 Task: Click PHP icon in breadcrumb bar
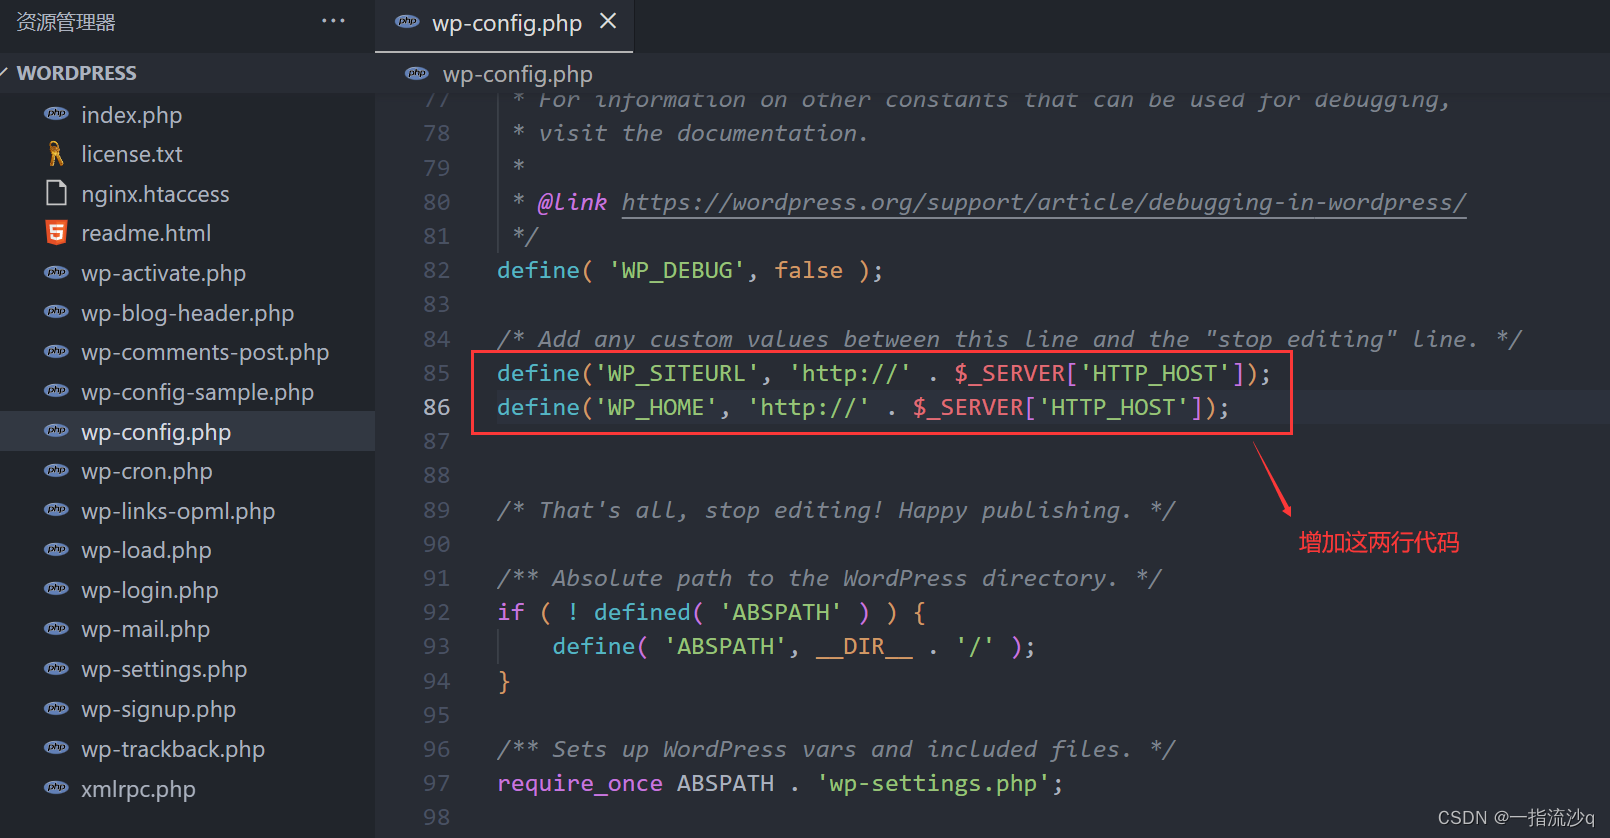coord(417,73)
